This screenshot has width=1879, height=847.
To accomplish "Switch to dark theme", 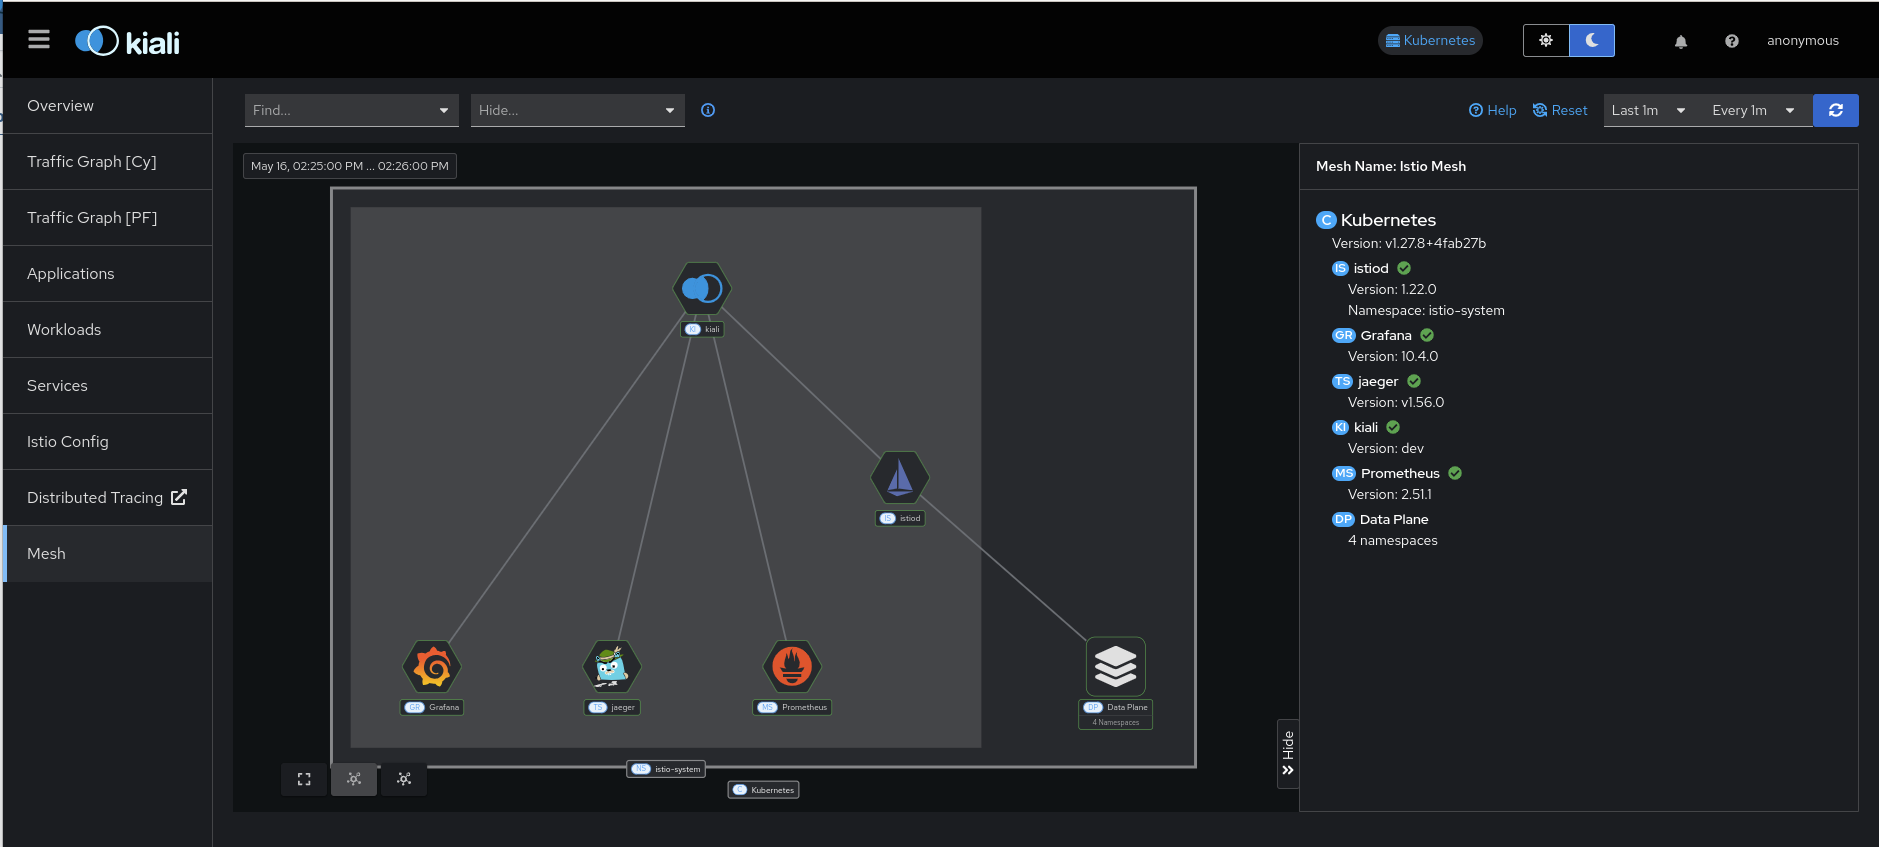I will pos(1592,41).
